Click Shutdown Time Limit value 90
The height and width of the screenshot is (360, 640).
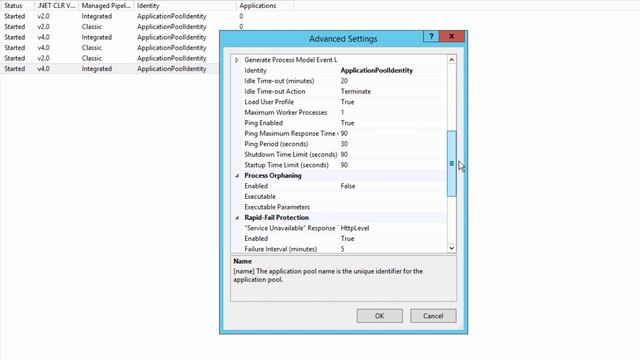click(x=344, y=155)
